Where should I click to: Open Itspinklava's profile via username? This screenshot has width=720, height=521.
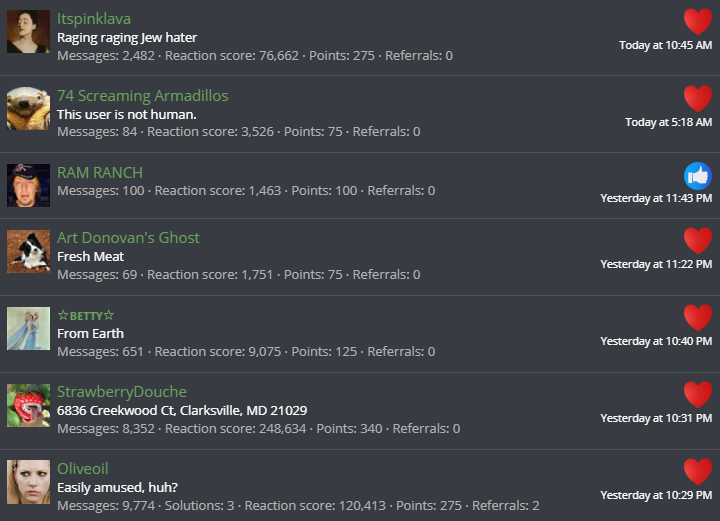pyautogui.click(x=94, y=19)
